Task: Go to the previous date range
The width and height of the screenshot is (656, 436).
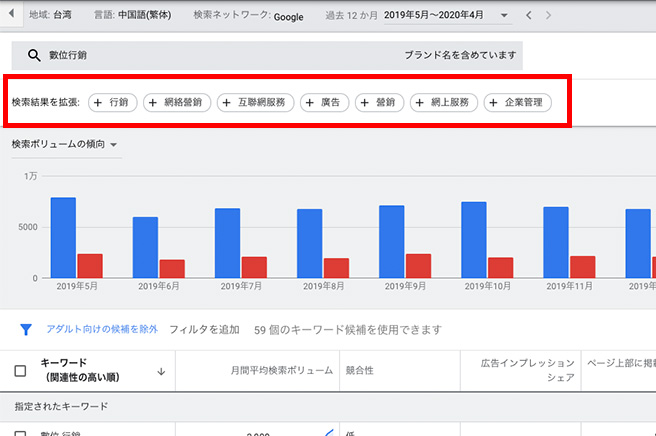Action: (529, 15)
